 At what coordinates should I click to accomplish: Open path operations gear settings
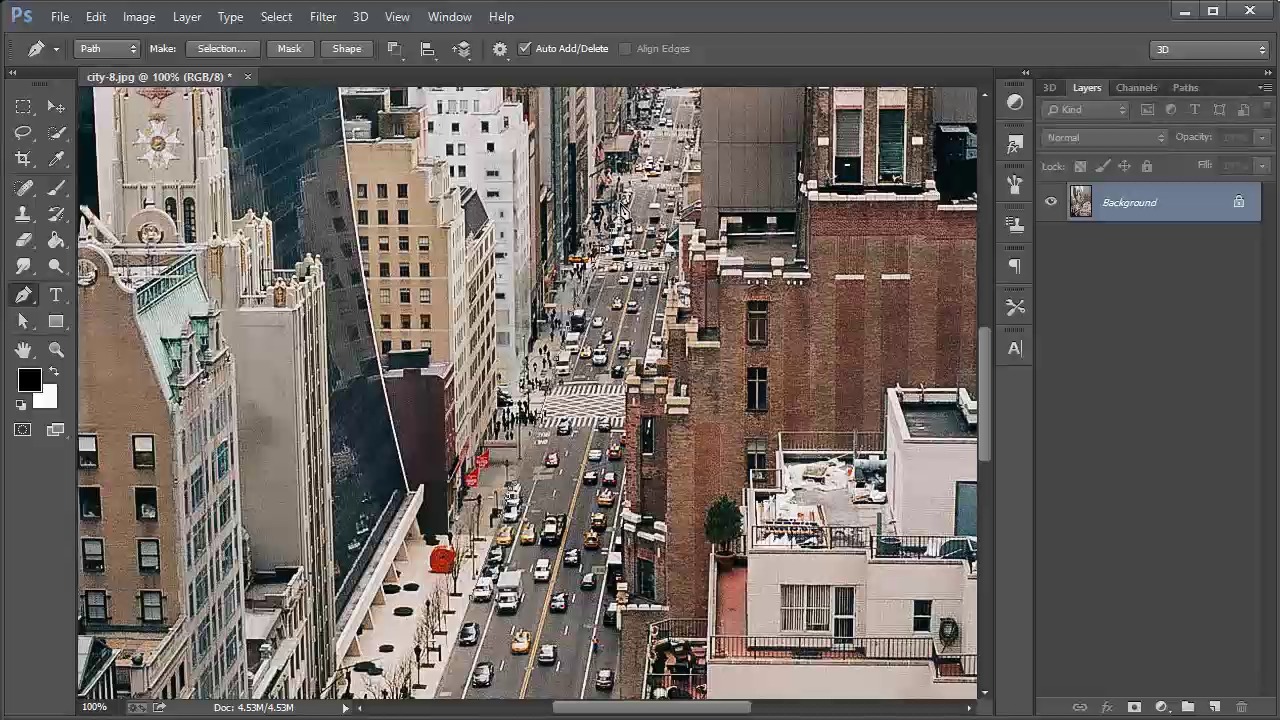click(x=500, y=49)
